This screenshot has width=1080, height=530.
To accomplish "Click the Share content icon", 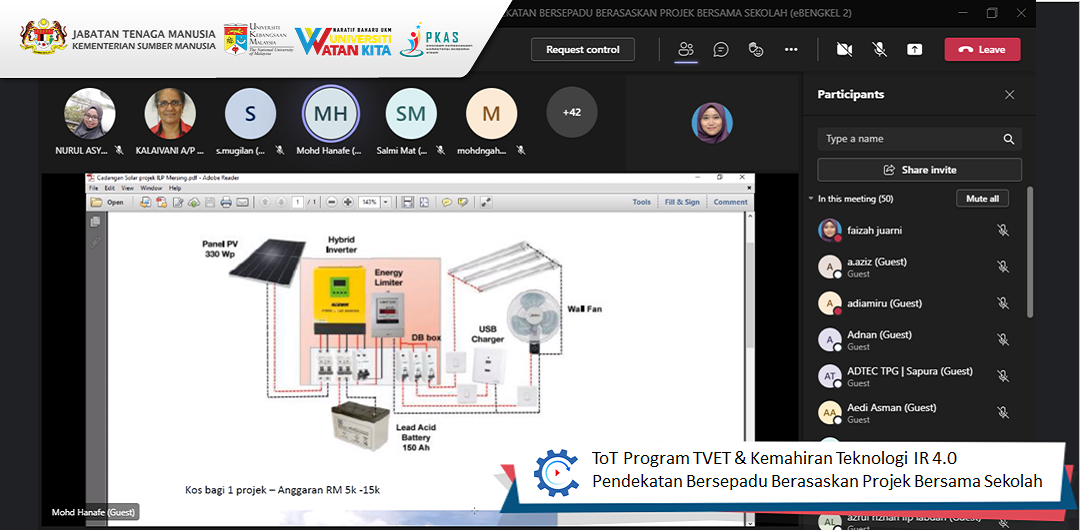I will coord(914,49).
